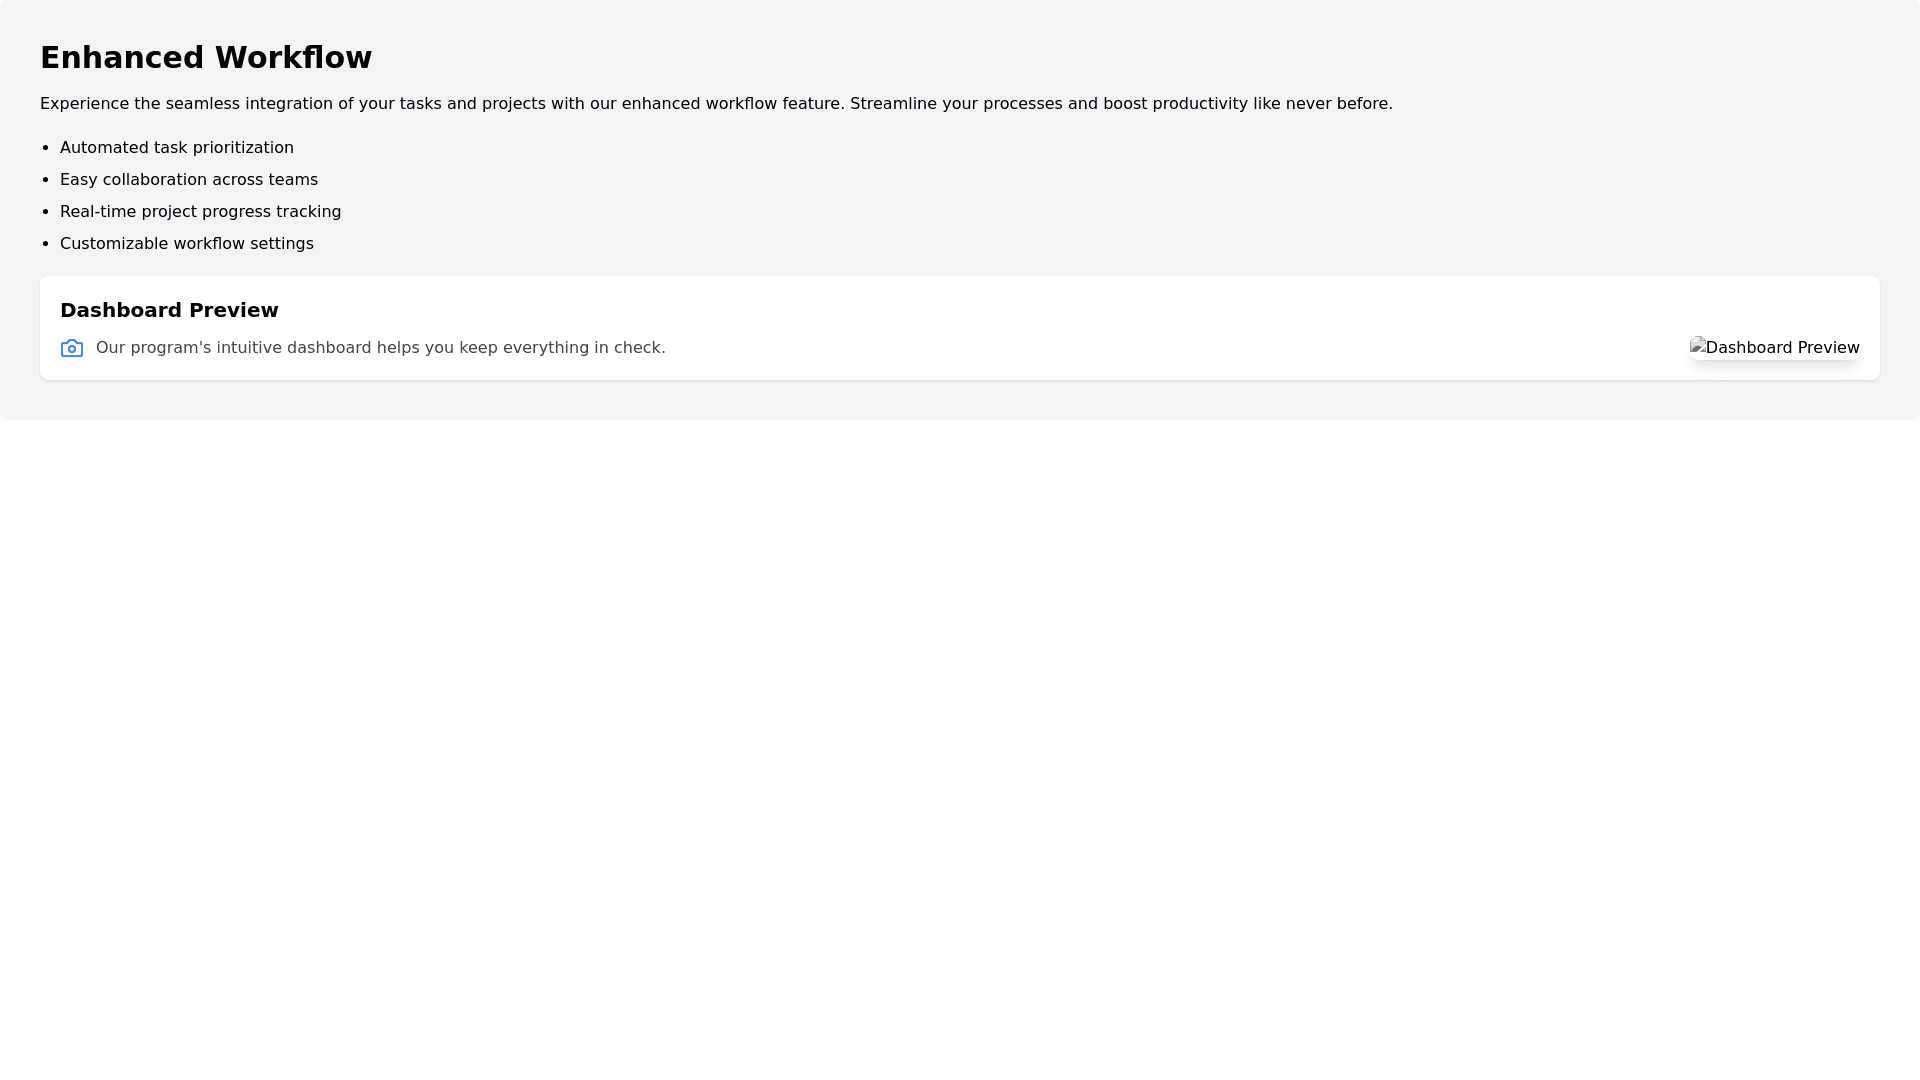The height and width of the screenshot is (1080, 1920).
Task: Select the Customizable workflow settings item
Action: pos(187,244)
